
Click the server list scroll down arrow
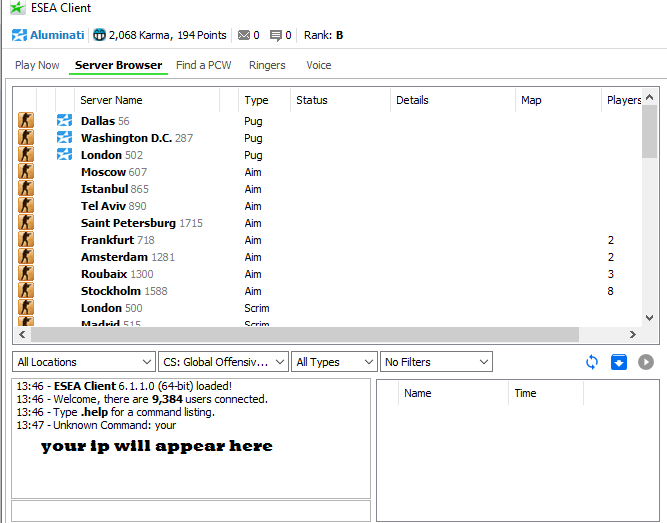[x=650, y=317]
